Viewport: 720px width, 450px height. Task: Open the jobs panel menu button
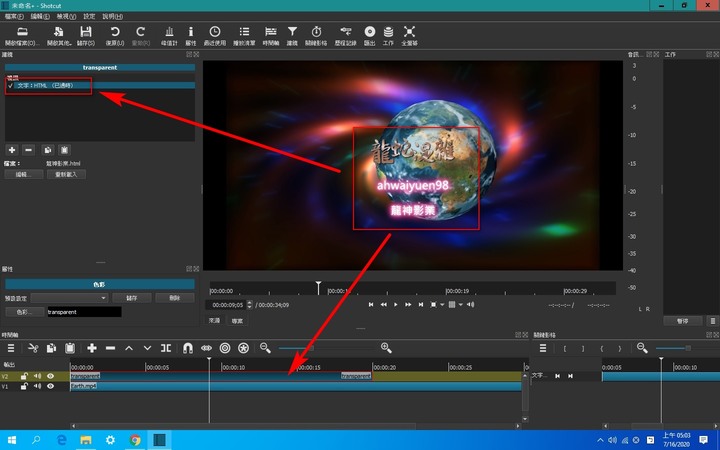[712, 321]
